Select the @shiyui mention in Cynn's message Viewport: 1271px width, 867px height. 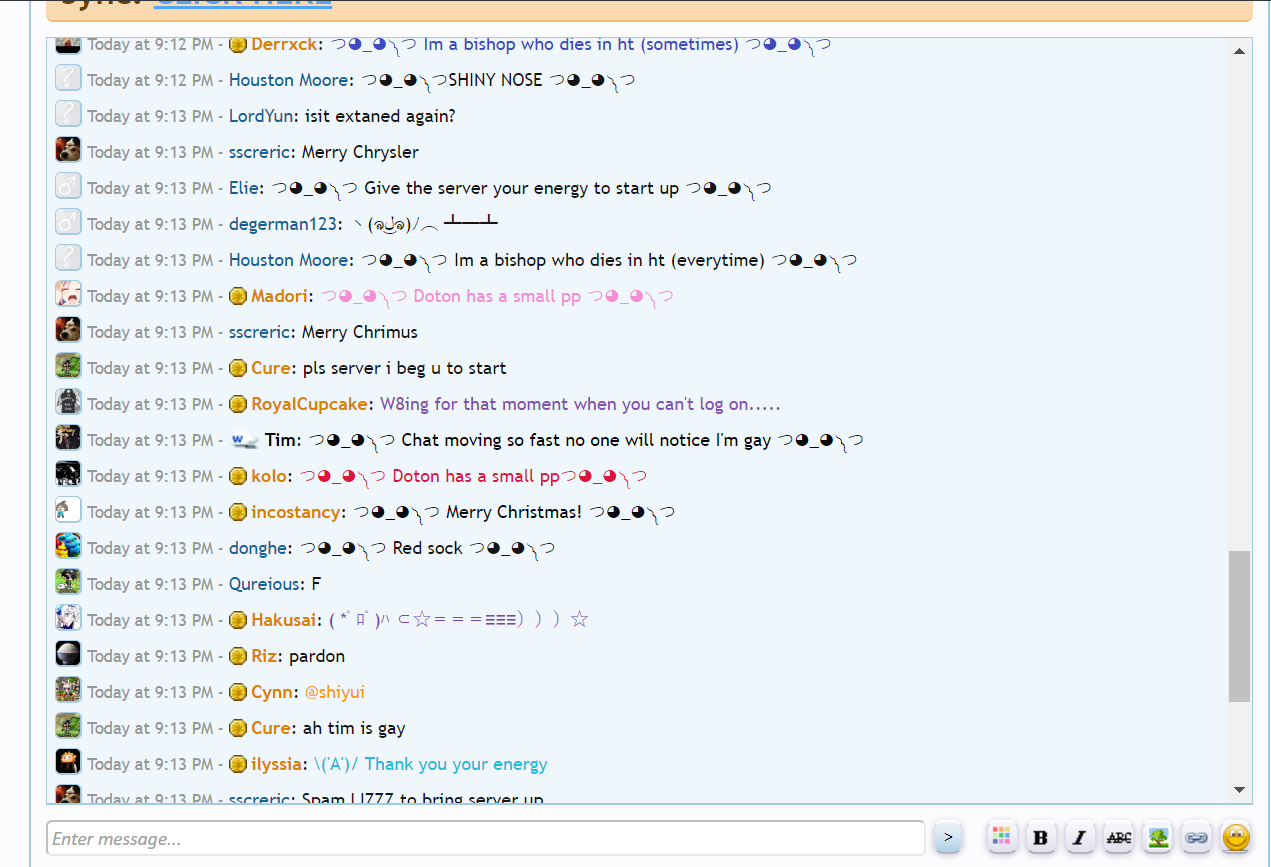tap(335, 692)
